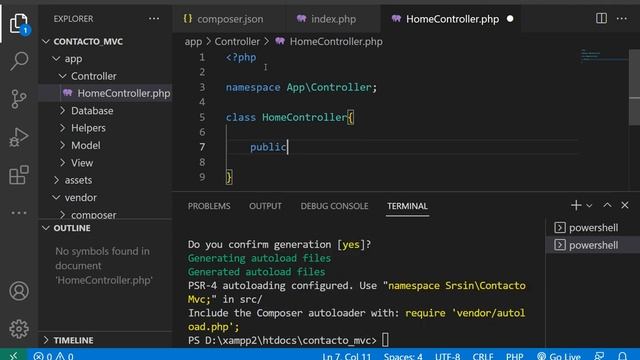The width and height of the screenshot is (640, 360).
Task: Click Controller breadcrumb segment
Action: (x=237, y=42)
